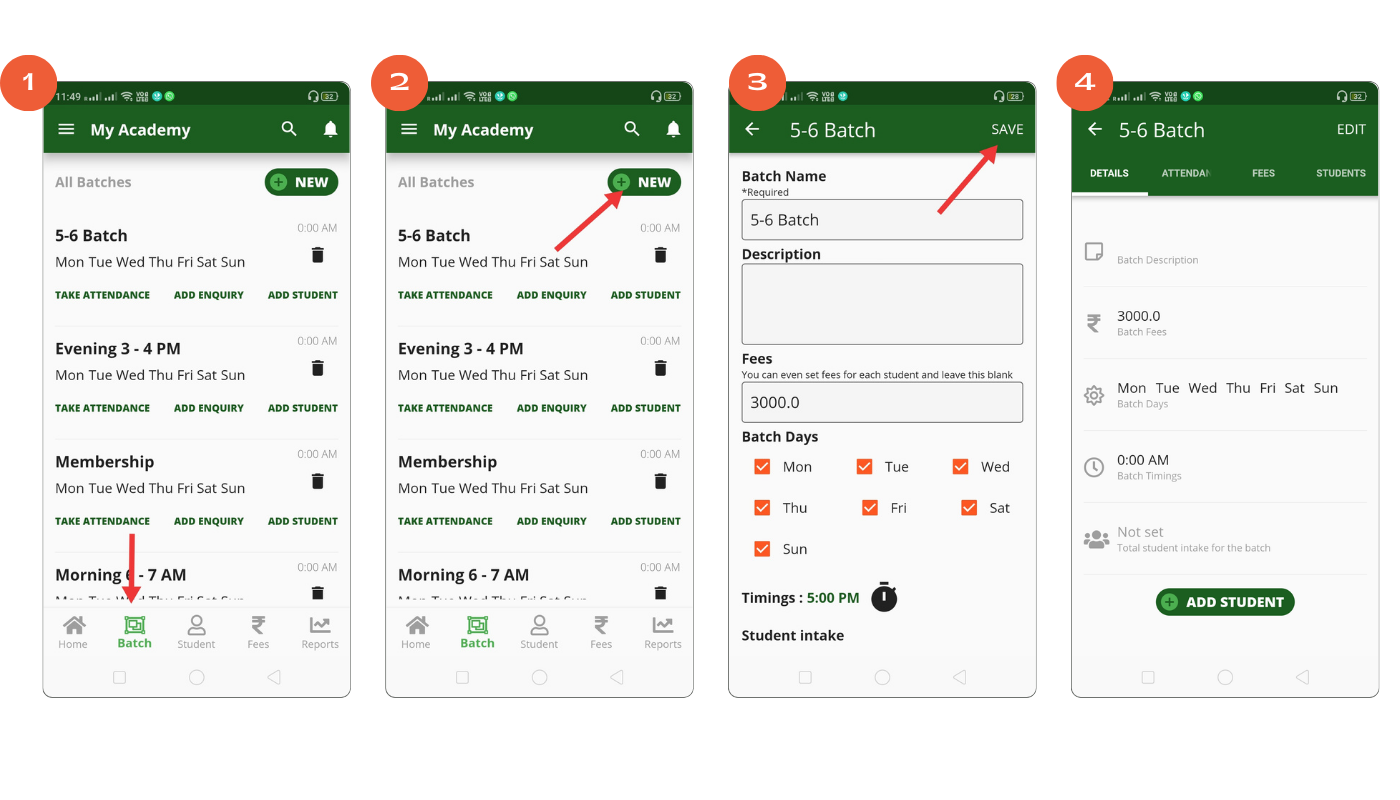Open notifications bell in screen 1
This screenshot has width=1400, height=800.
(x=330, y=129)
